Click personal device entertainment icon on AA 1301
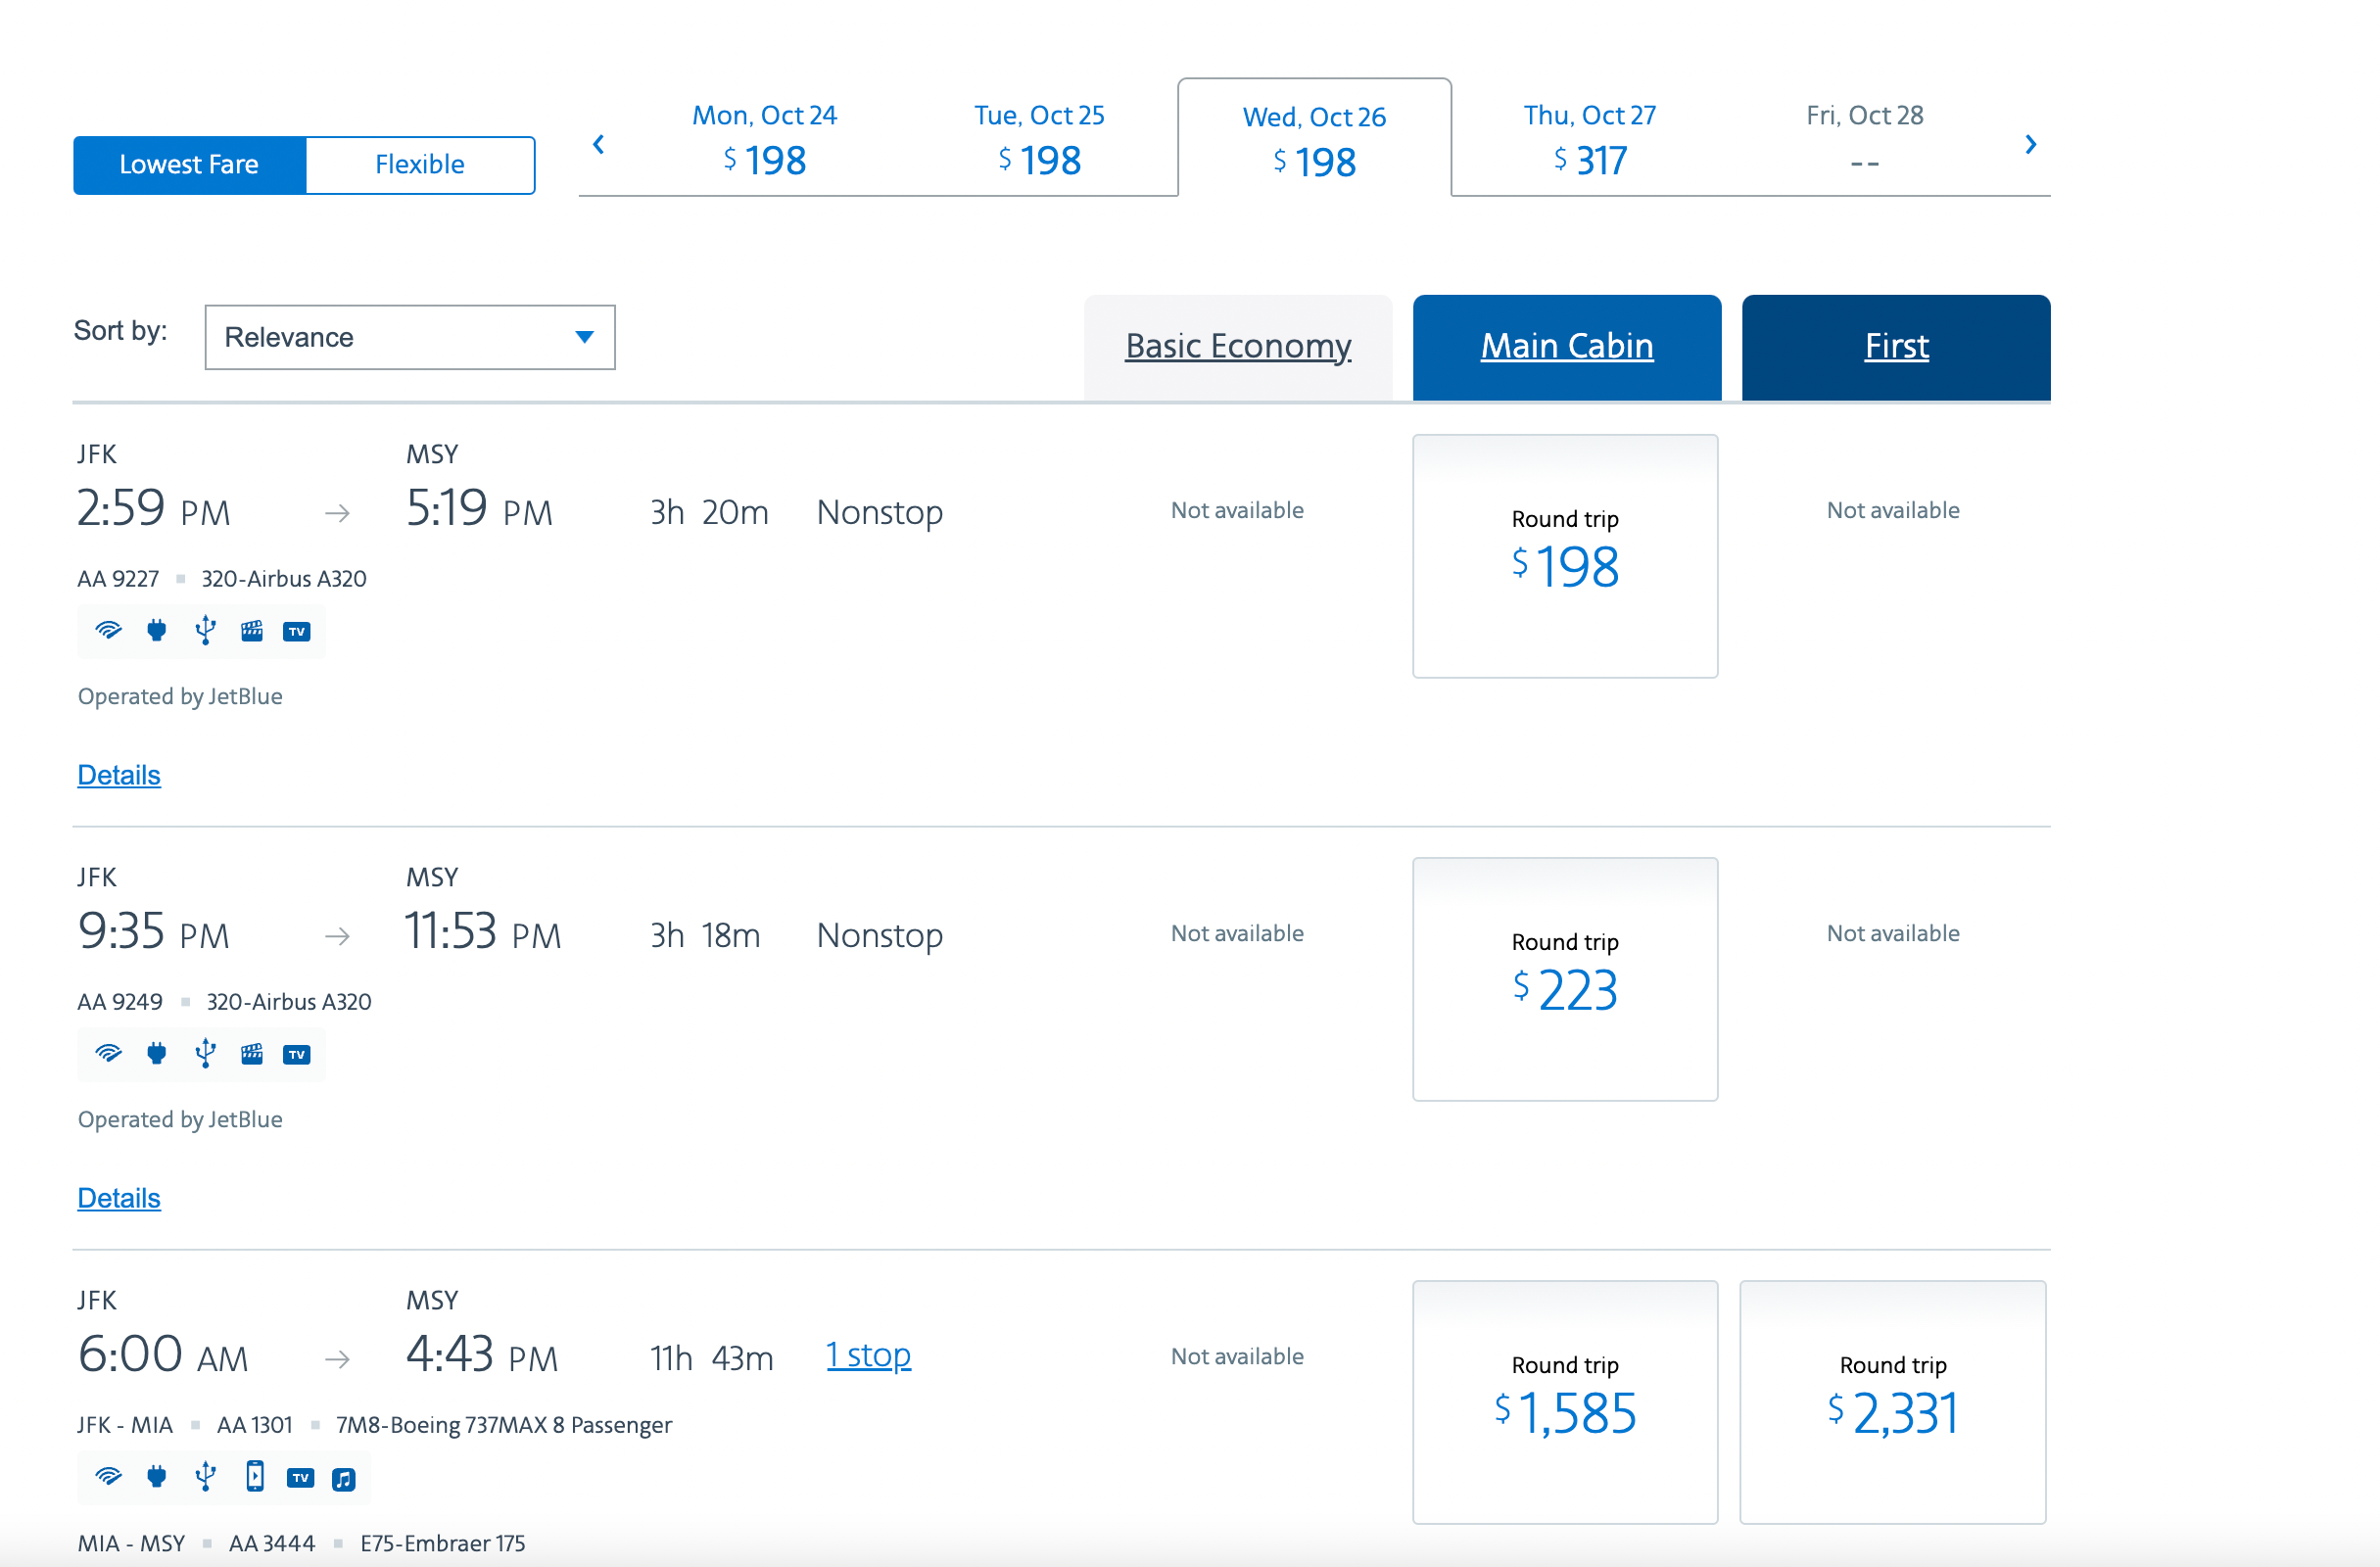The width and height of the screenshot is (2380, 1567). (255, 1476)
